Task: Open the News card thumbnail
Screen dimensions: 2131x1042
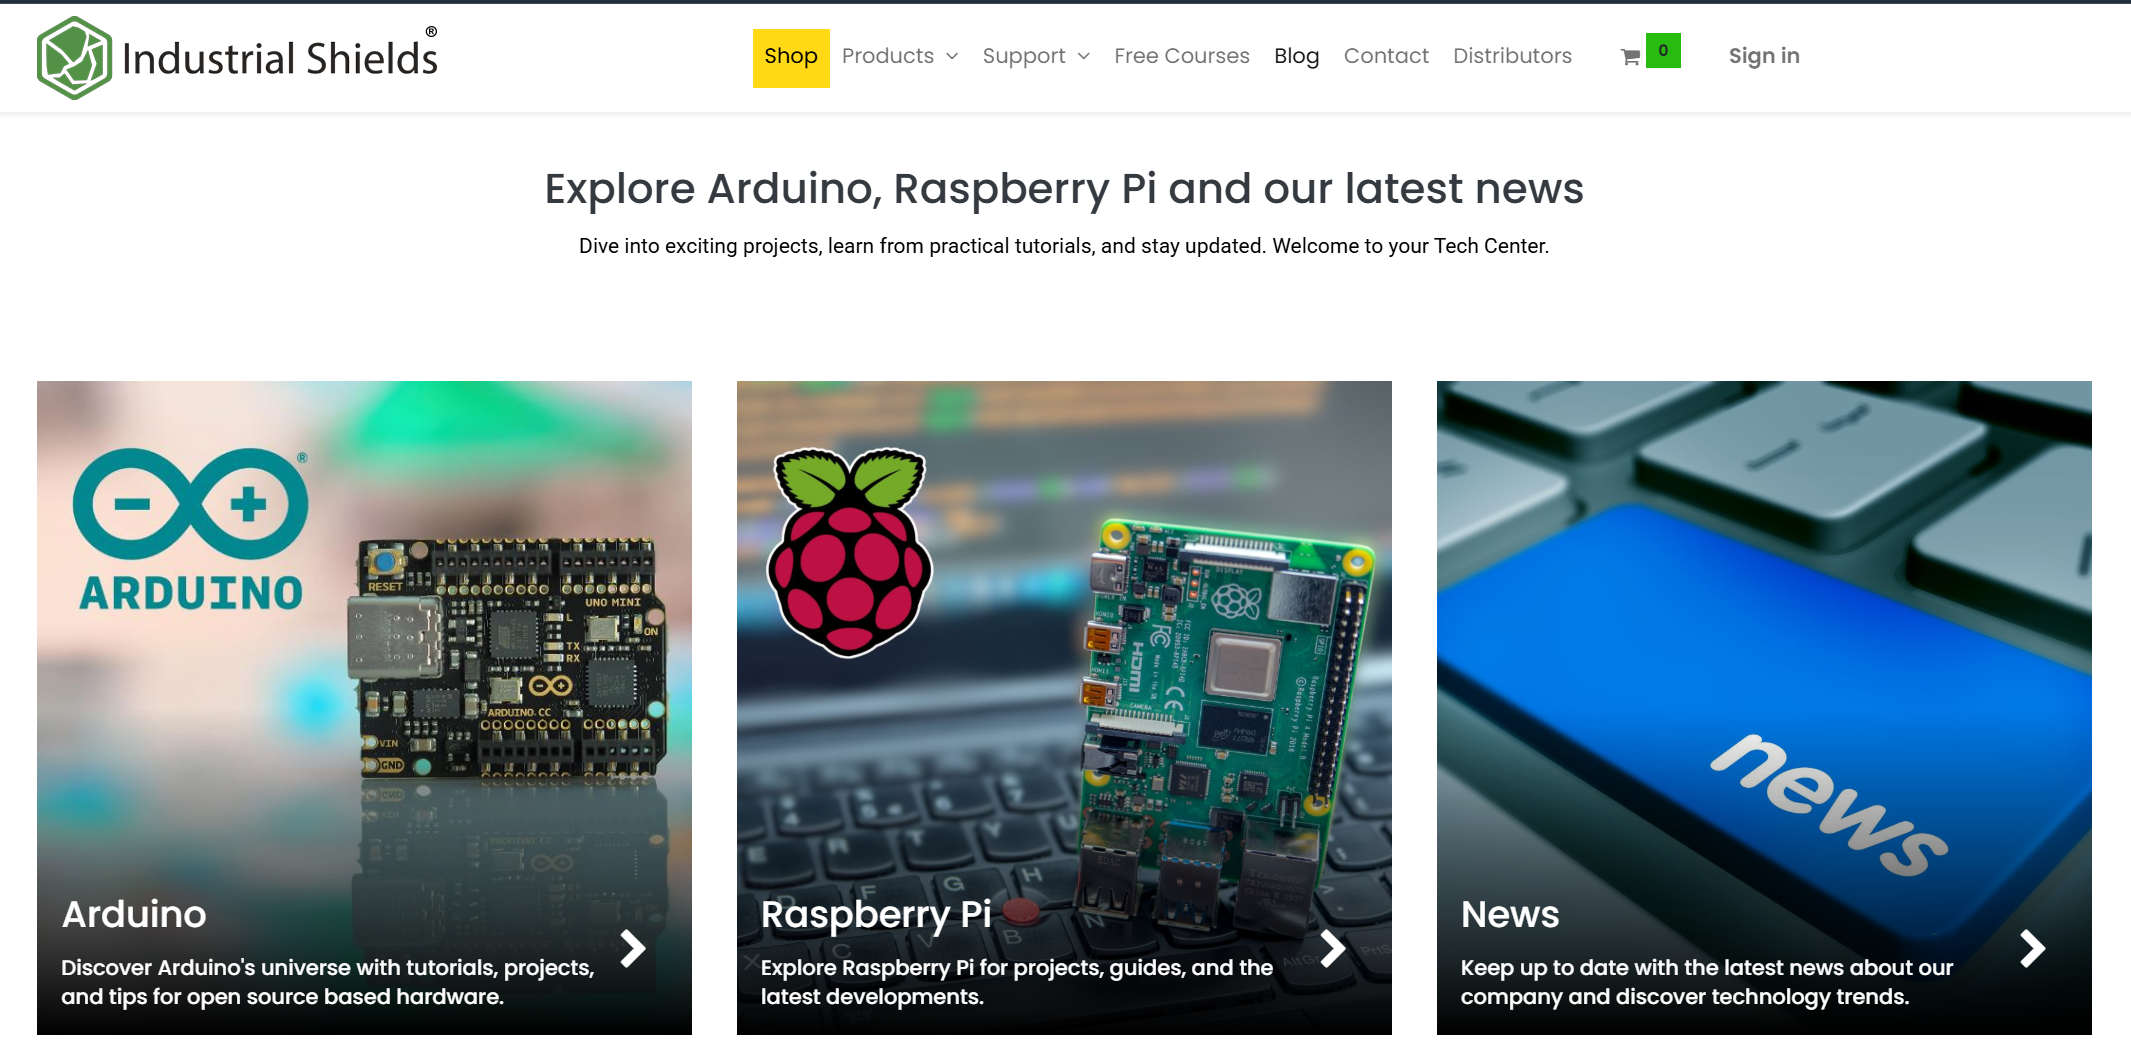Action: click(x=1764, y=708)
